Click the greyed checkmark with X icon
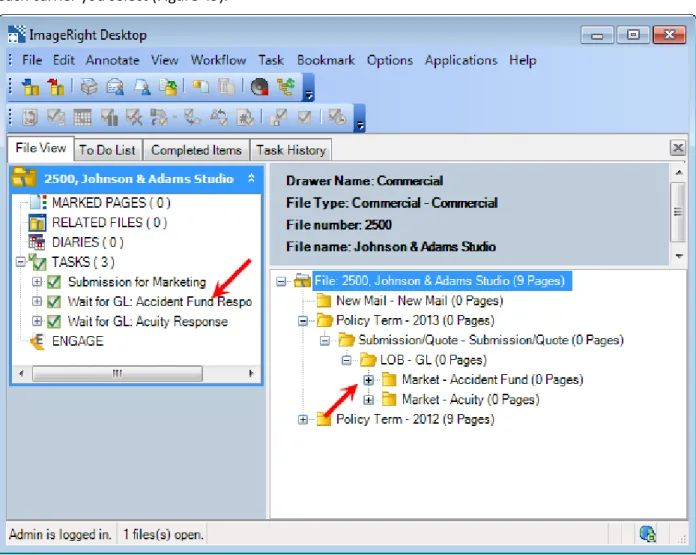 coord(134,117)
